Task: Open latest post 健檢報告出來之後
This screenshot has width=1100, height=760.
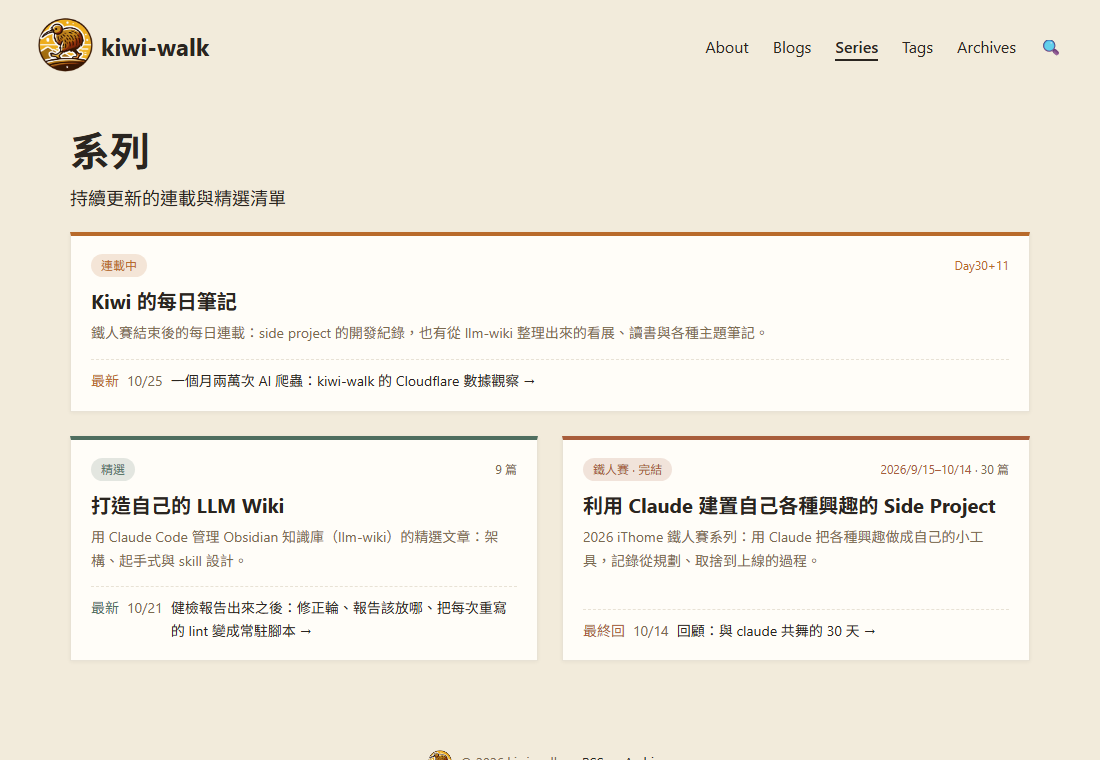Action: [x=339, y=619]
